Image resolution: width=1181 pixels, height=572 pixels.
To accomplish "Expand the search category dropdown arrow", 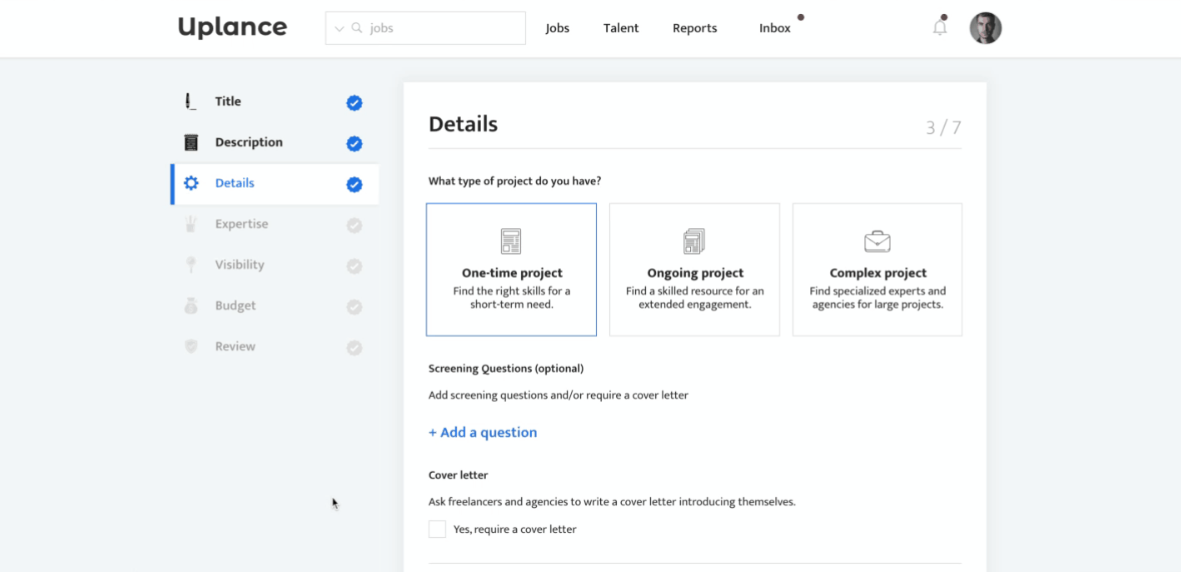I will 338,29.
